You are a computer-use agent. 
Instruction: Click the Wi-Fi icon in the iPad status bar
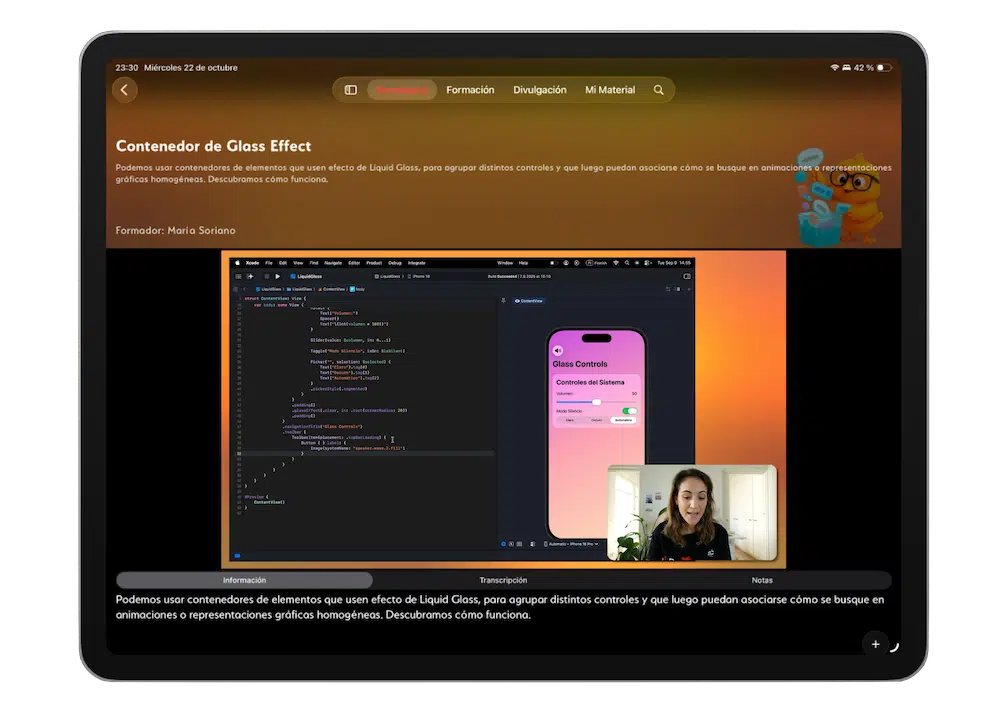[834, 67]
